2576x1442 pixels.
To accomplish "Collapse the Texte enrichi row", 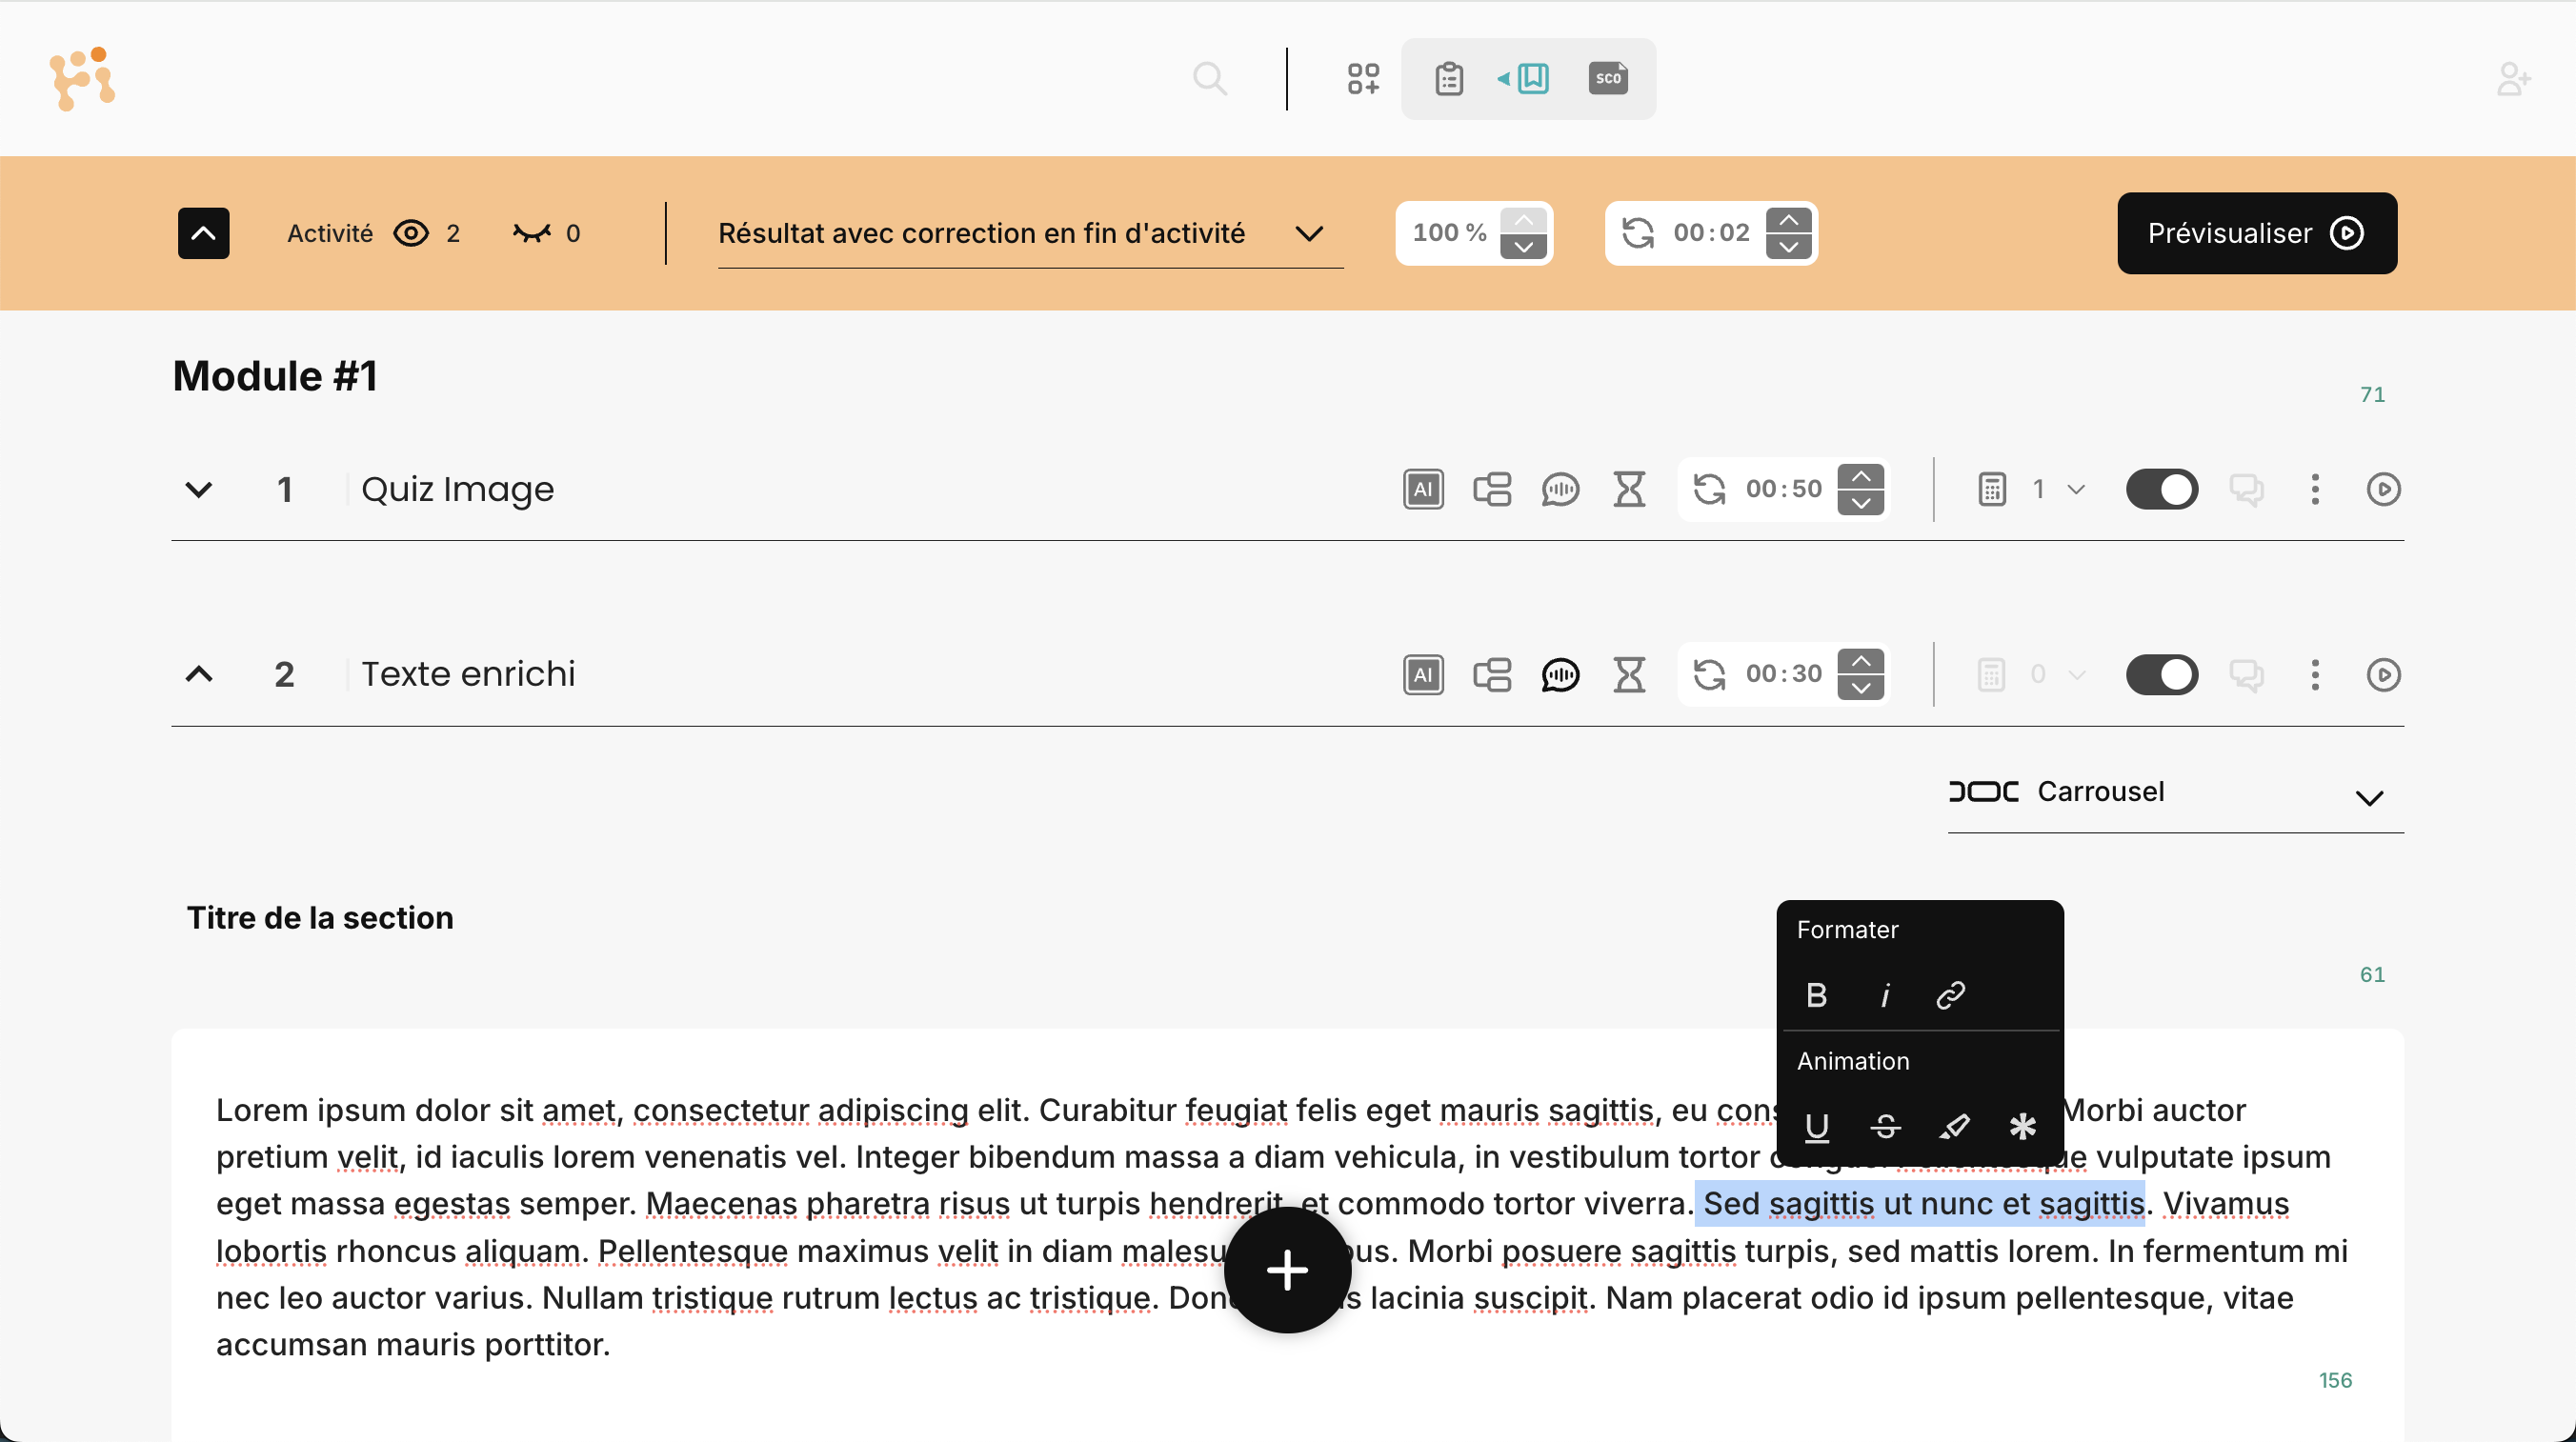I will (x=199, y=674).
